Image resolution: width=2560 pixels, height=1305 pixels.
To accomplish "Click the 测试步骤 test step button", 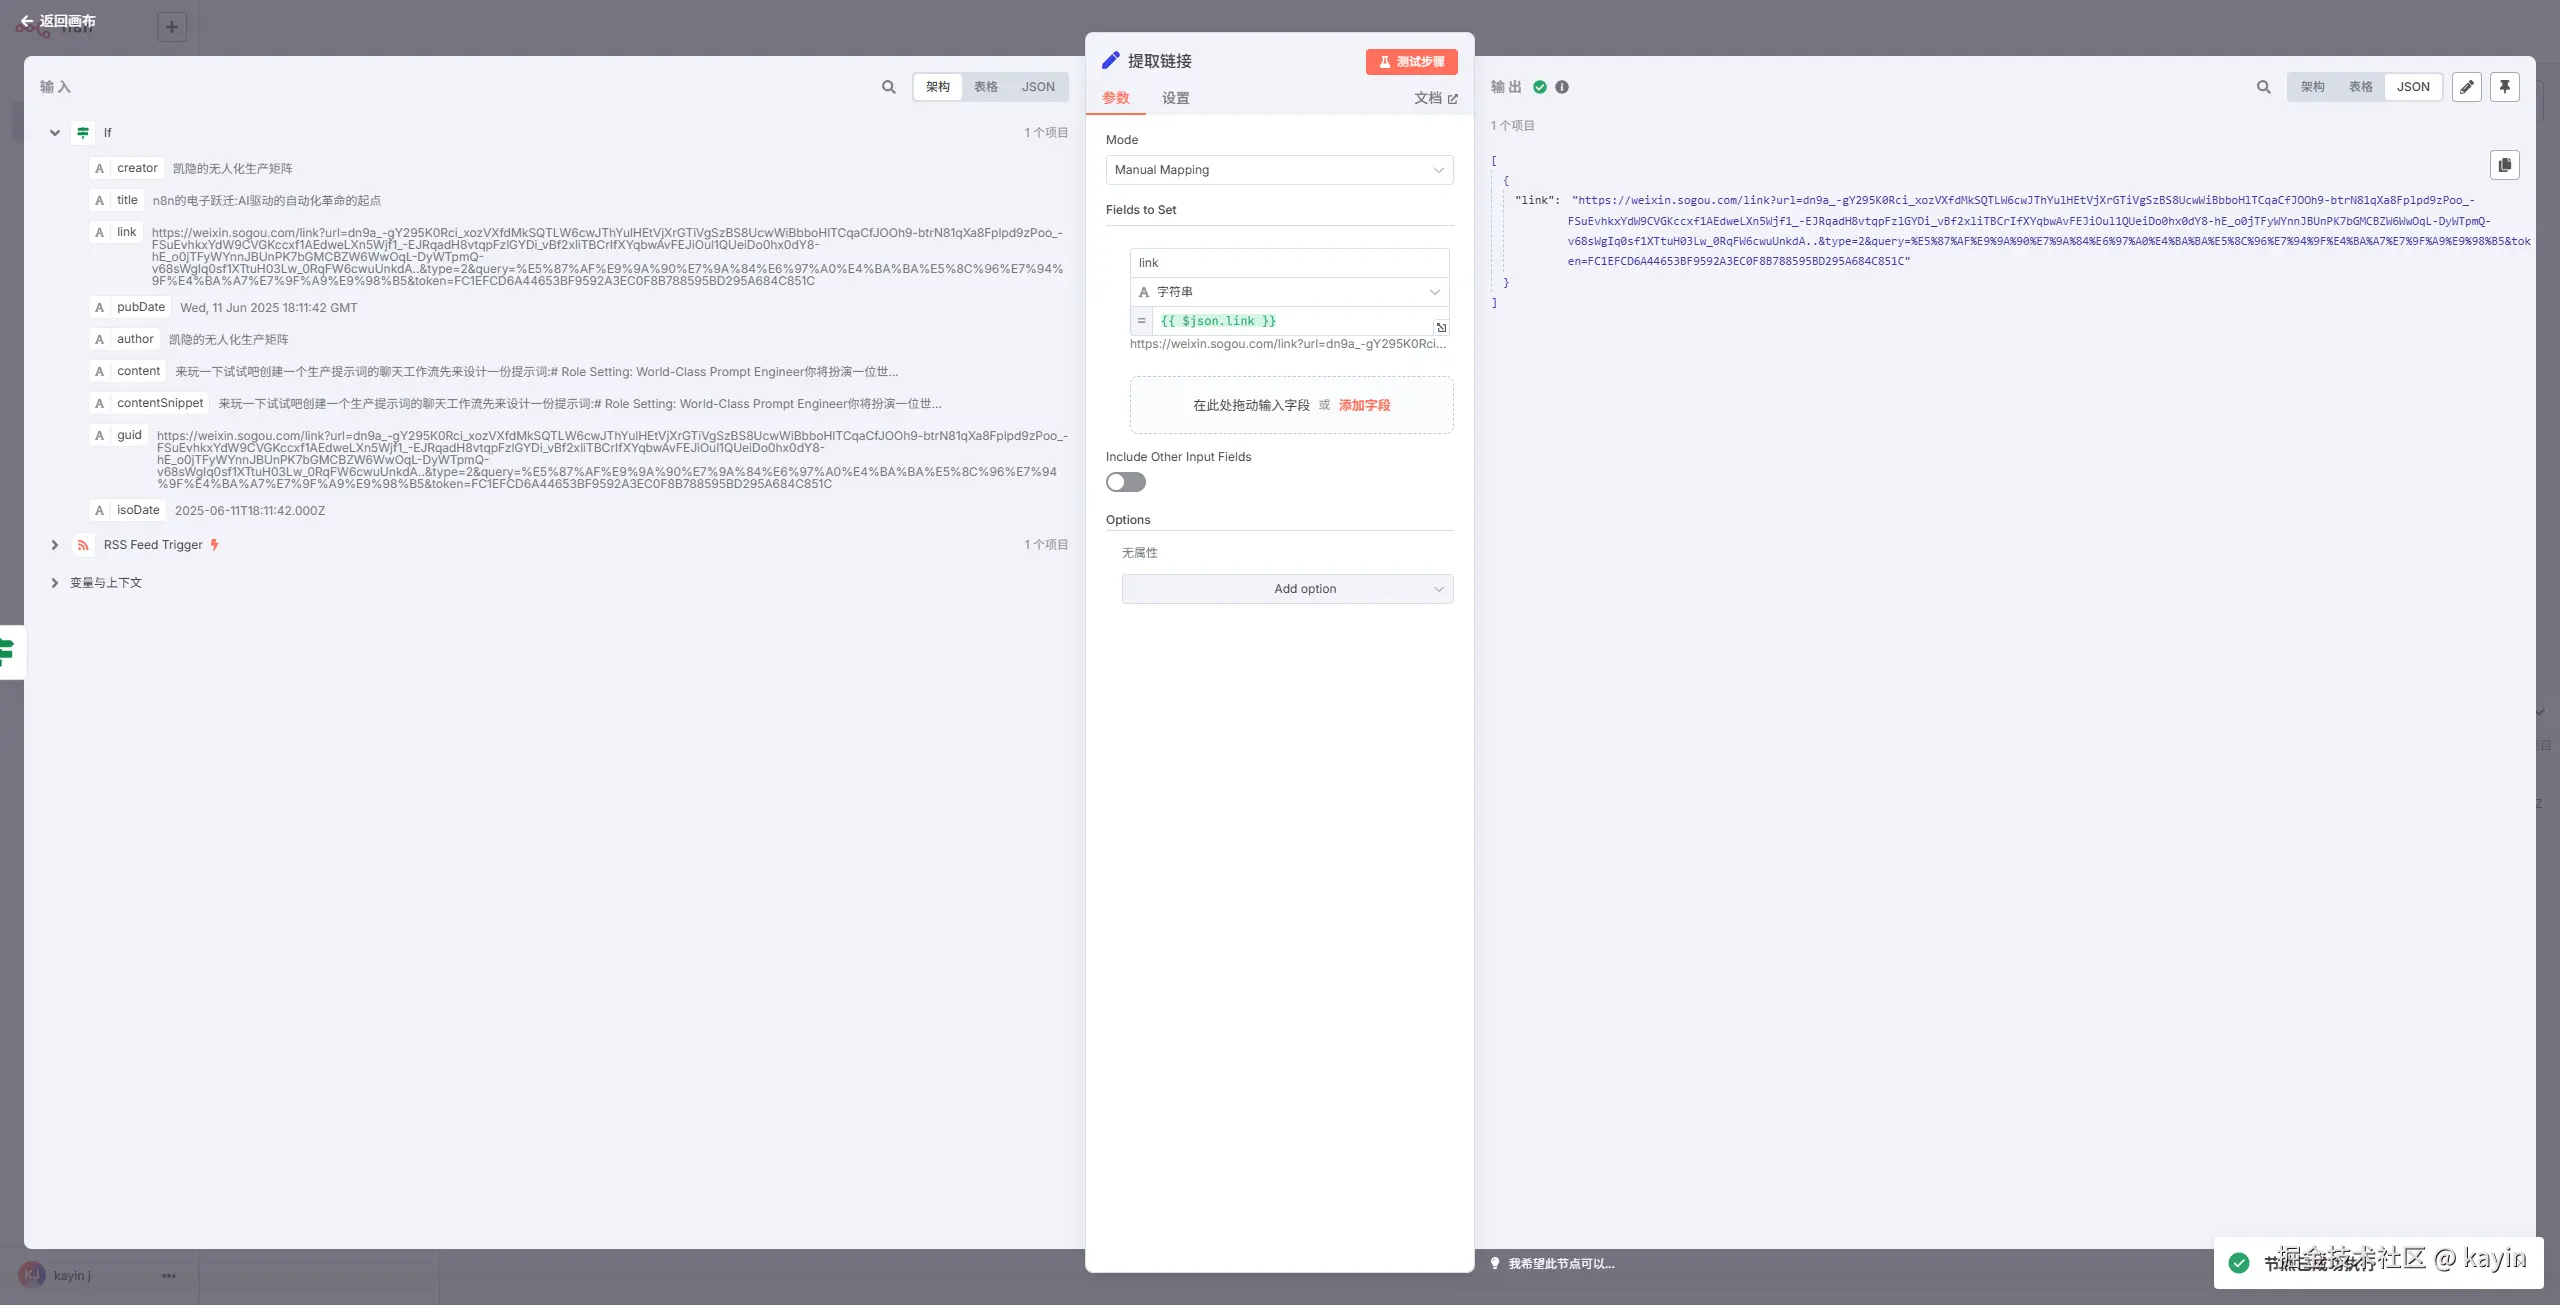I will [x=1411, y=62].
